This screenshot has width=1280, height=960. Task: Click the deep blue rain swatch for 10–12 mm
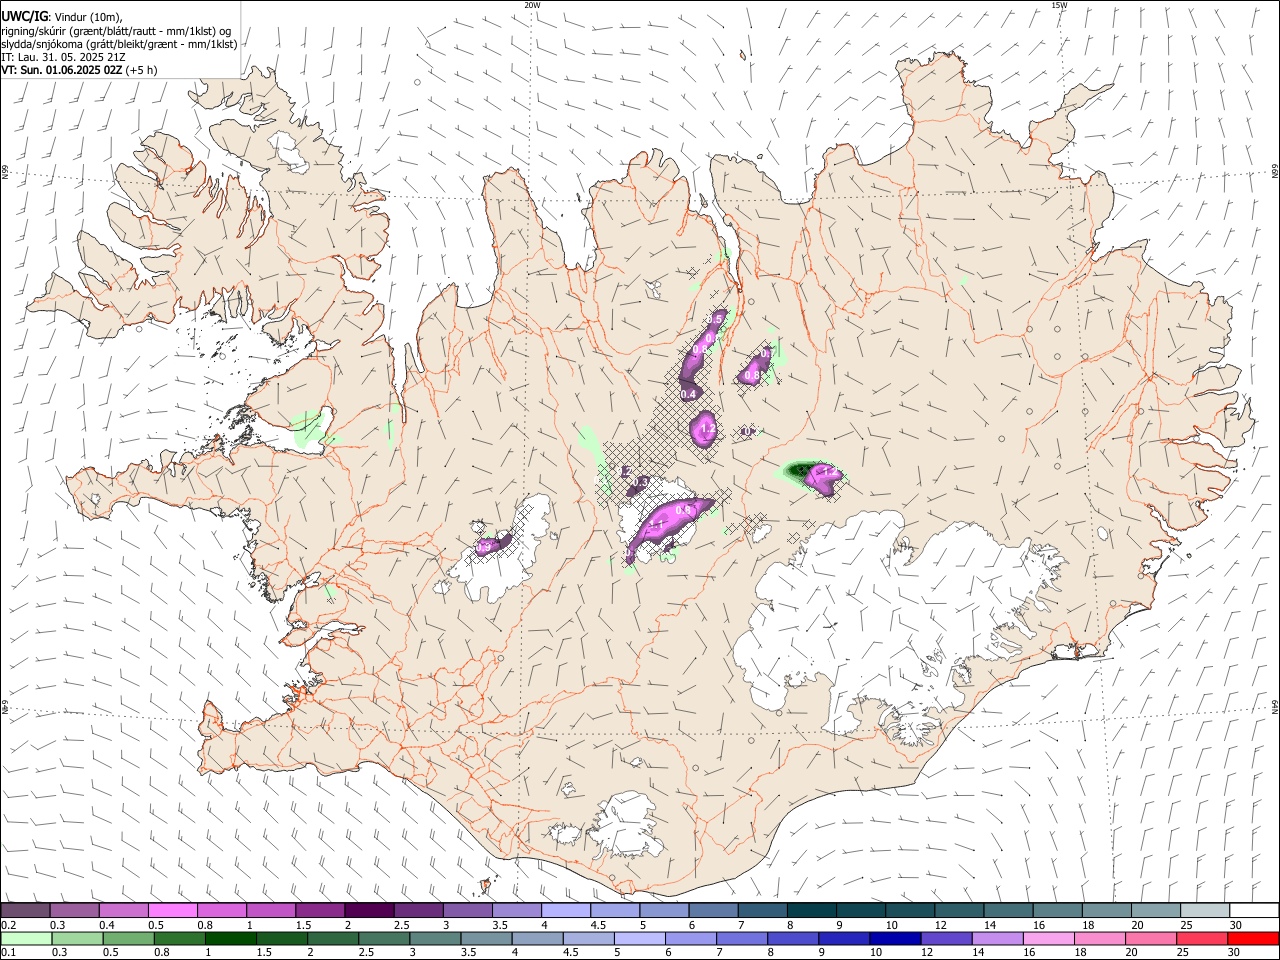pos(894,938)
